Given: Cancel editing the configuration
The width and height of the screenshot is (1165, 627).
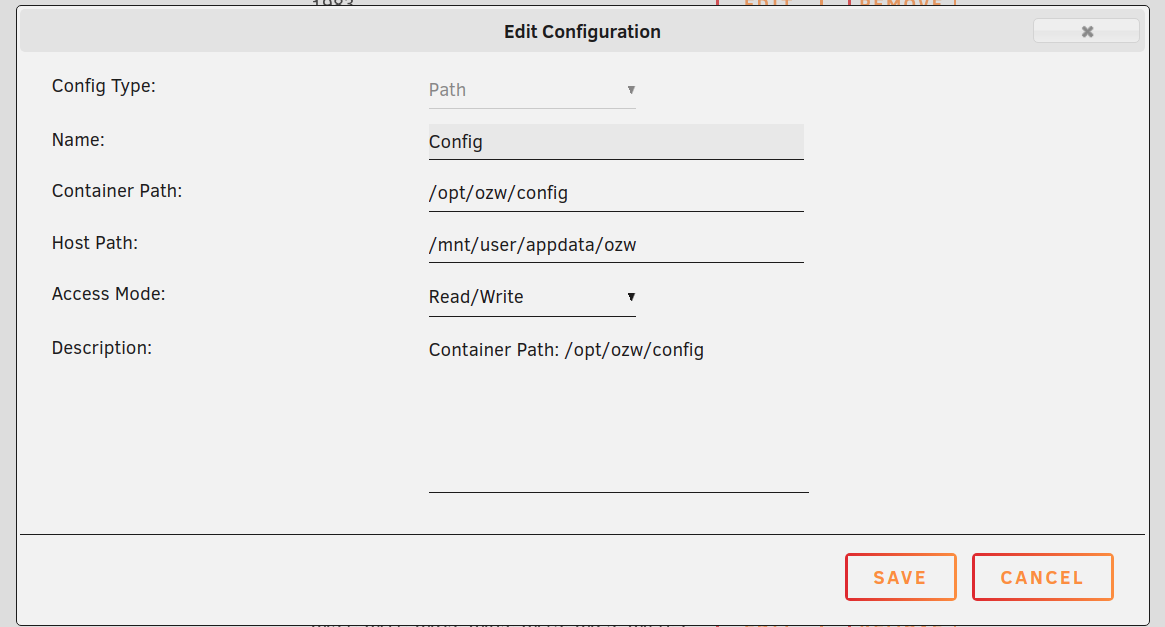Looking at the screenshot, I should point(1042,577).
